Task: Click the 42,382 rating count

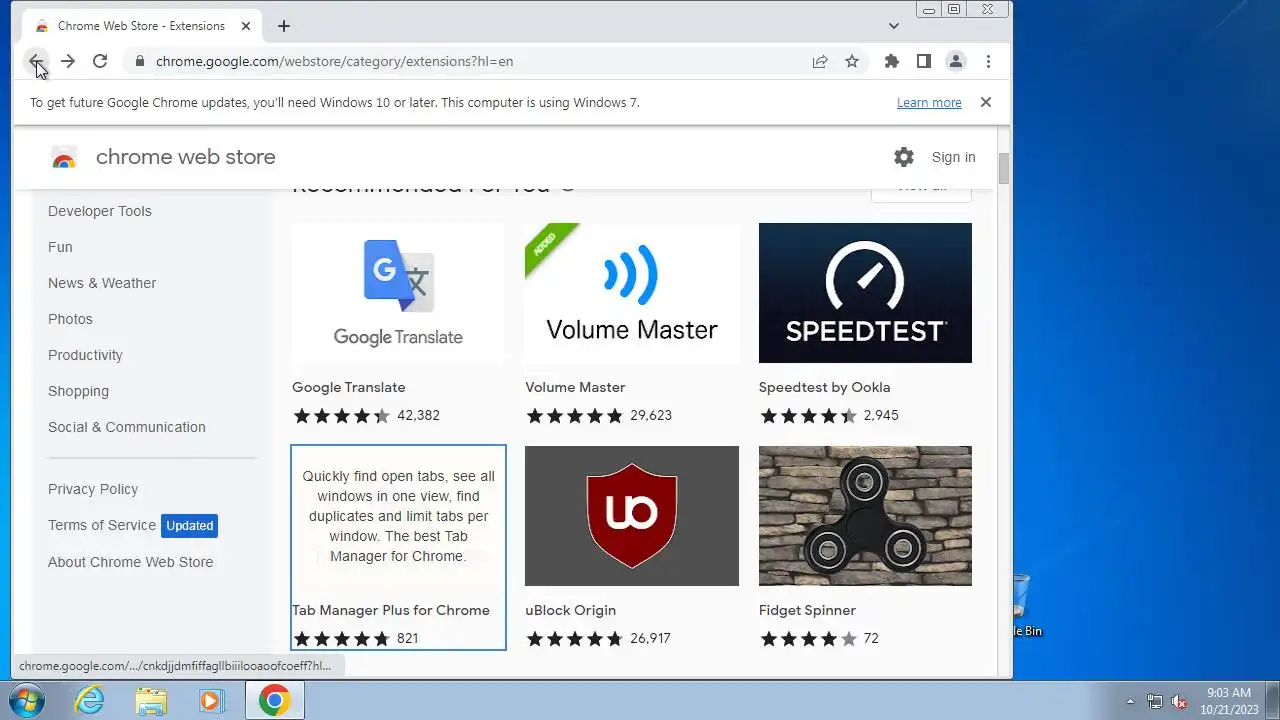Action: pos(418,415)
